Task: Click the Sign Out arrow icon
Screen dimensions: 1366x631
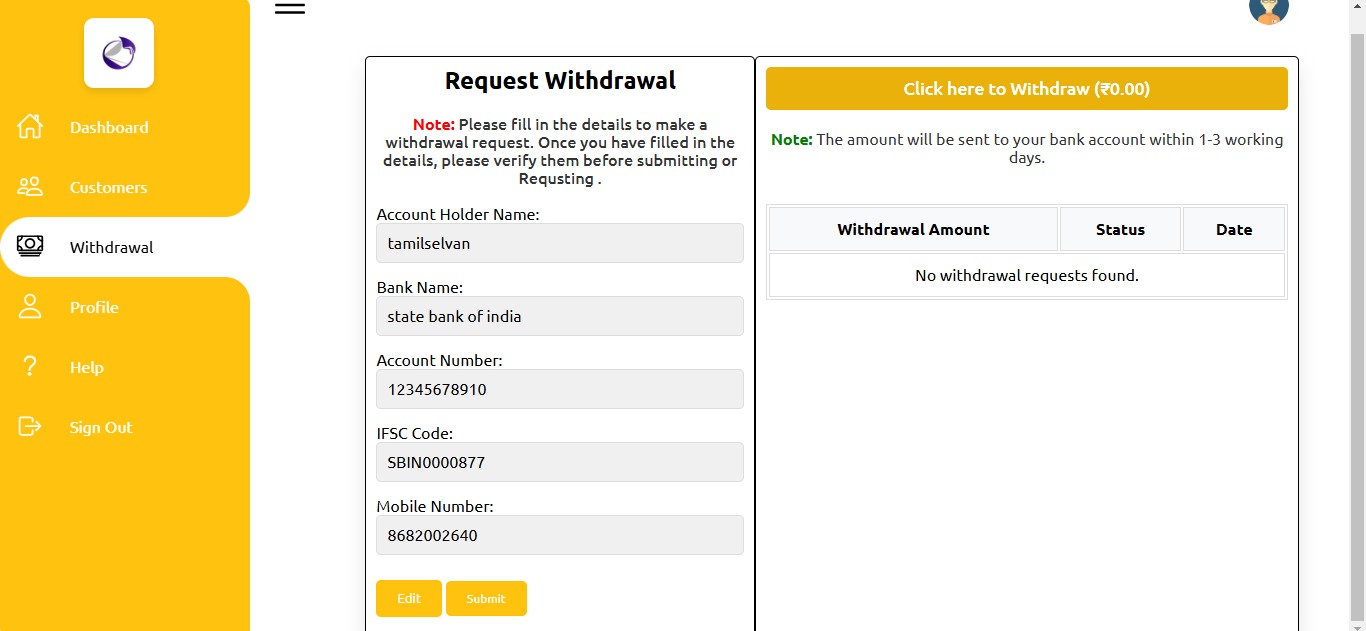Action: tap(30, 427)
